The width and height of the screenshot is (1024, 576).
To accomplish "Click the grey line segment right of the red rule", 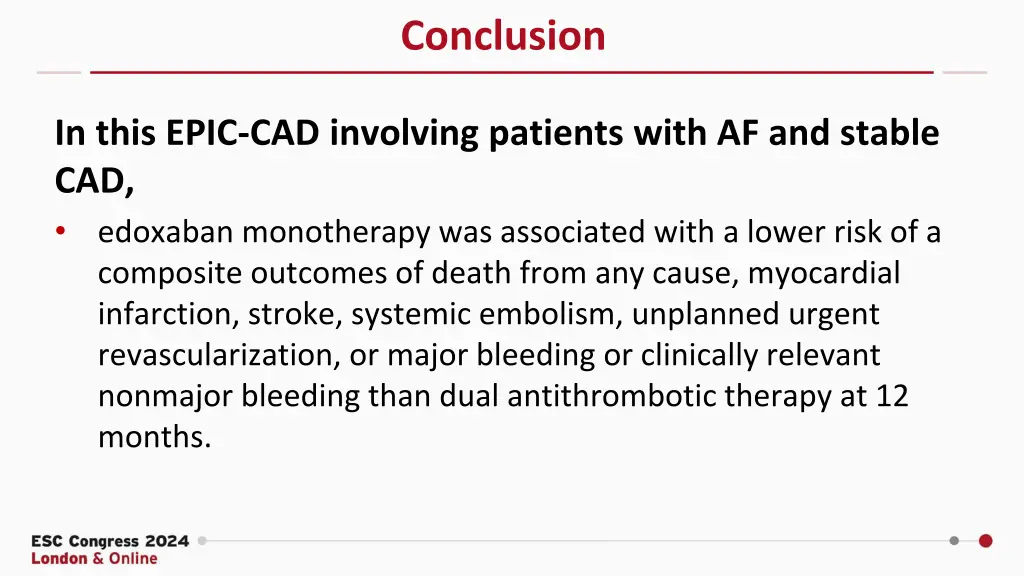I will [965, 72].
